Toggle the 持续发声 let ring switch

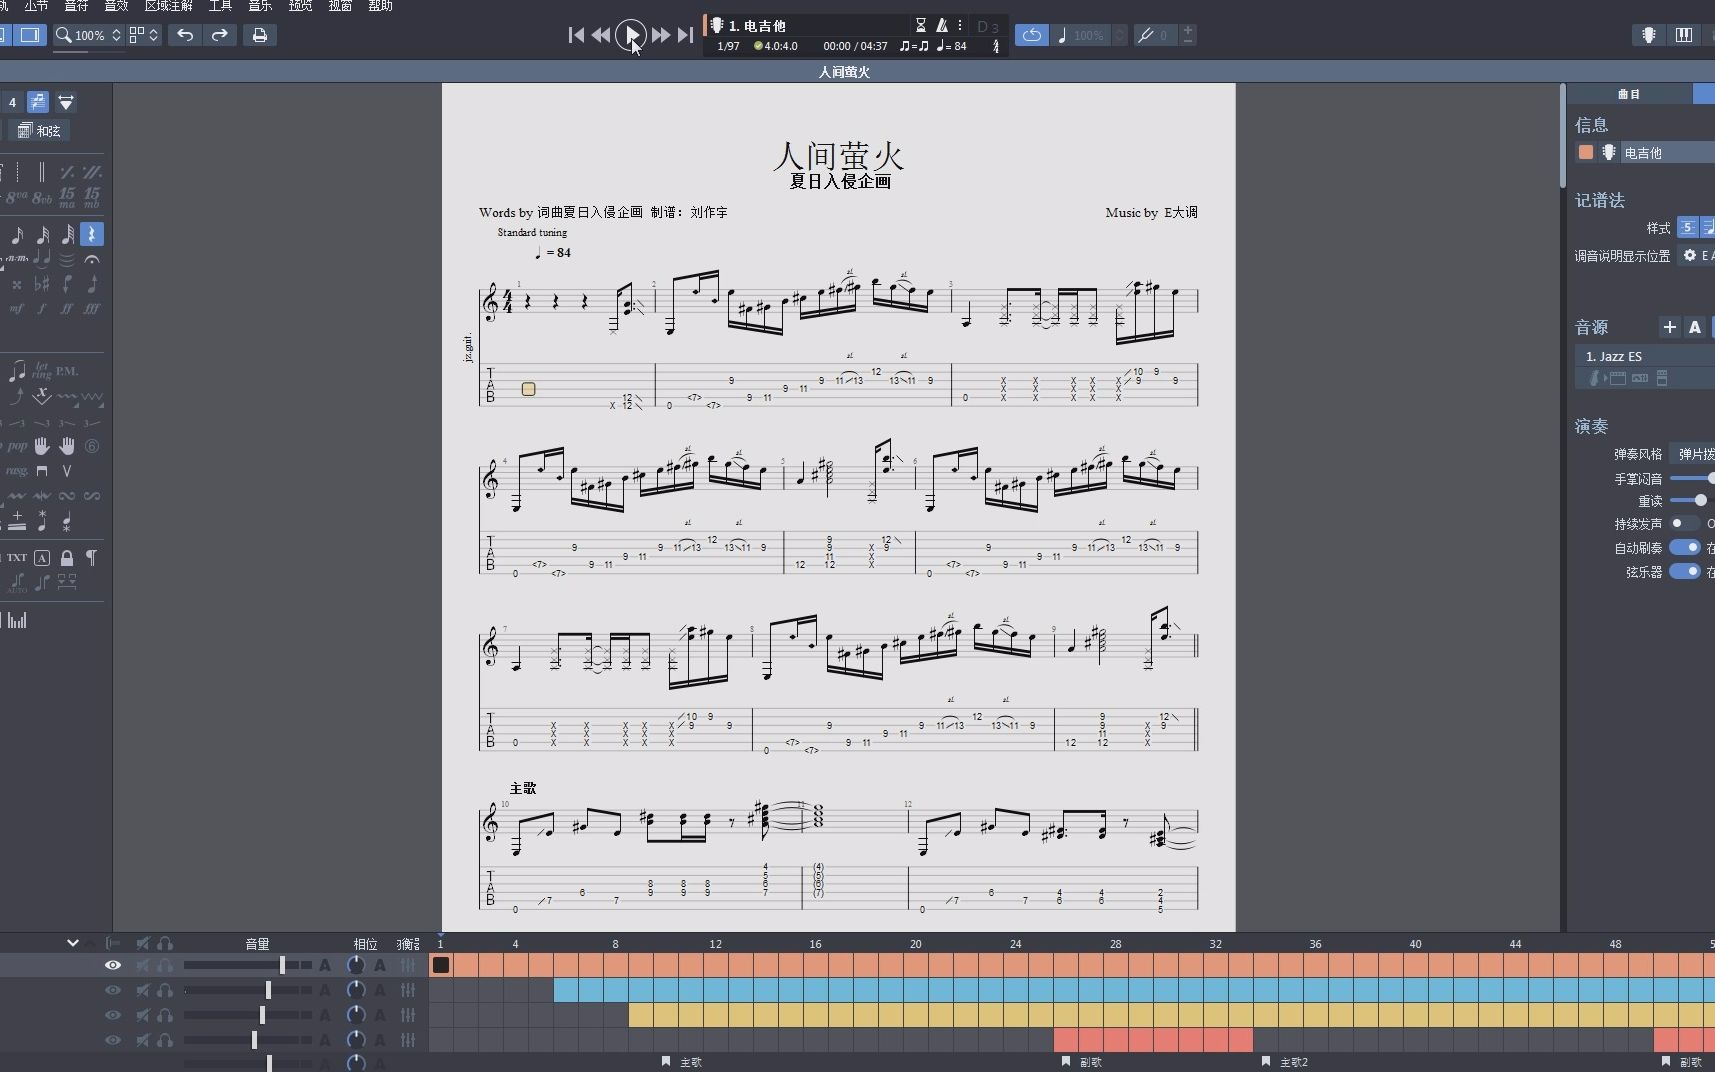click(1684, 523)
